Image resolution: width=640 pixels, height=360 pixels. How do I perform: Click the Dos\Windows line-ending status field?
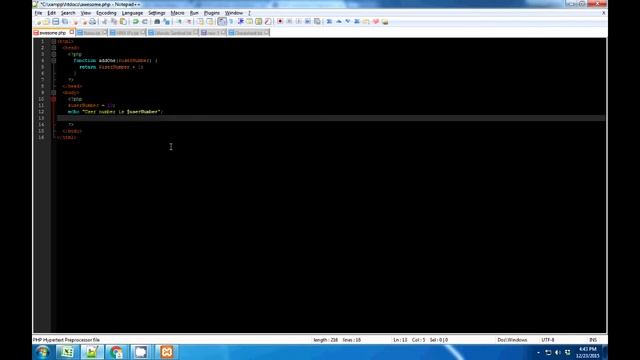(512, 340)
